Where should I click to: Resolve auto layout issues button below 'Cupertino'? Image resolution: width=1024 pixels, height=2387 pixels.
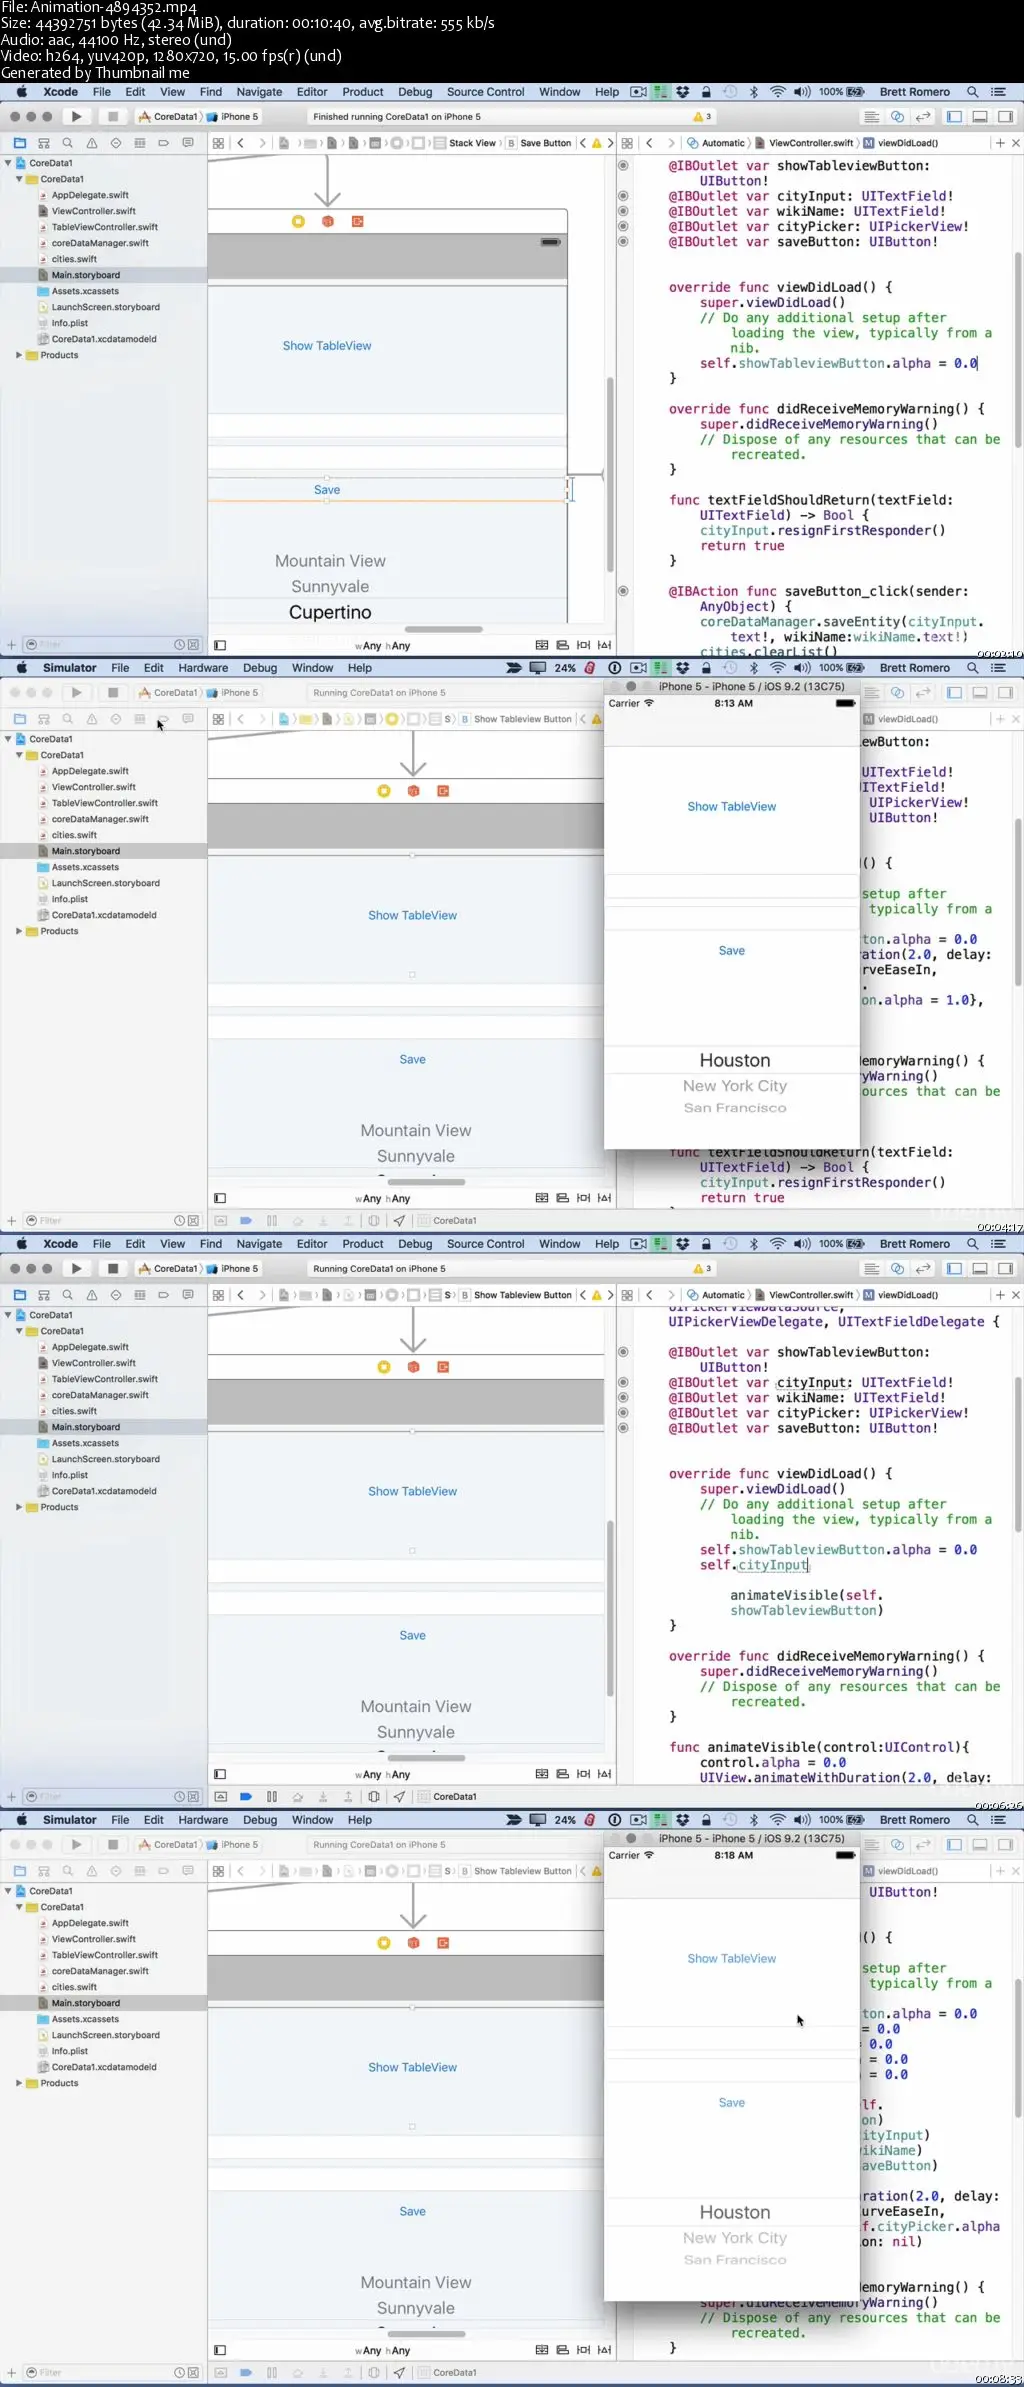(604, 646)
